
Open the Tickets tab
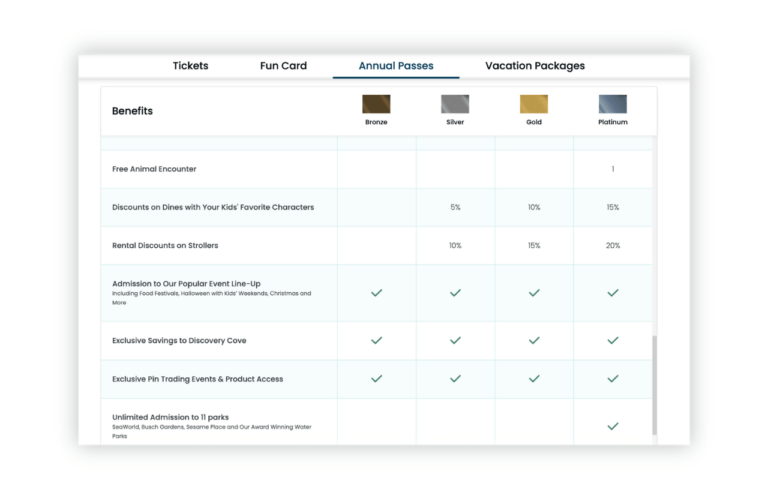coord(191,66)
